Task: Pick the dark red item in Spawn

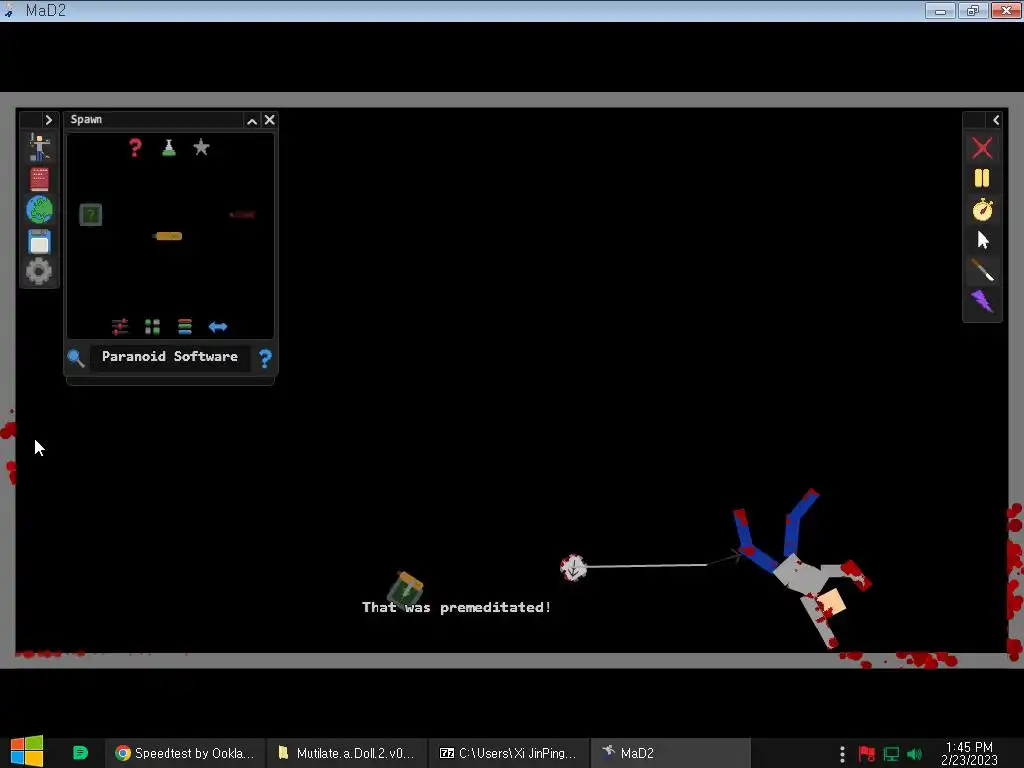Action: click(242, 214)
